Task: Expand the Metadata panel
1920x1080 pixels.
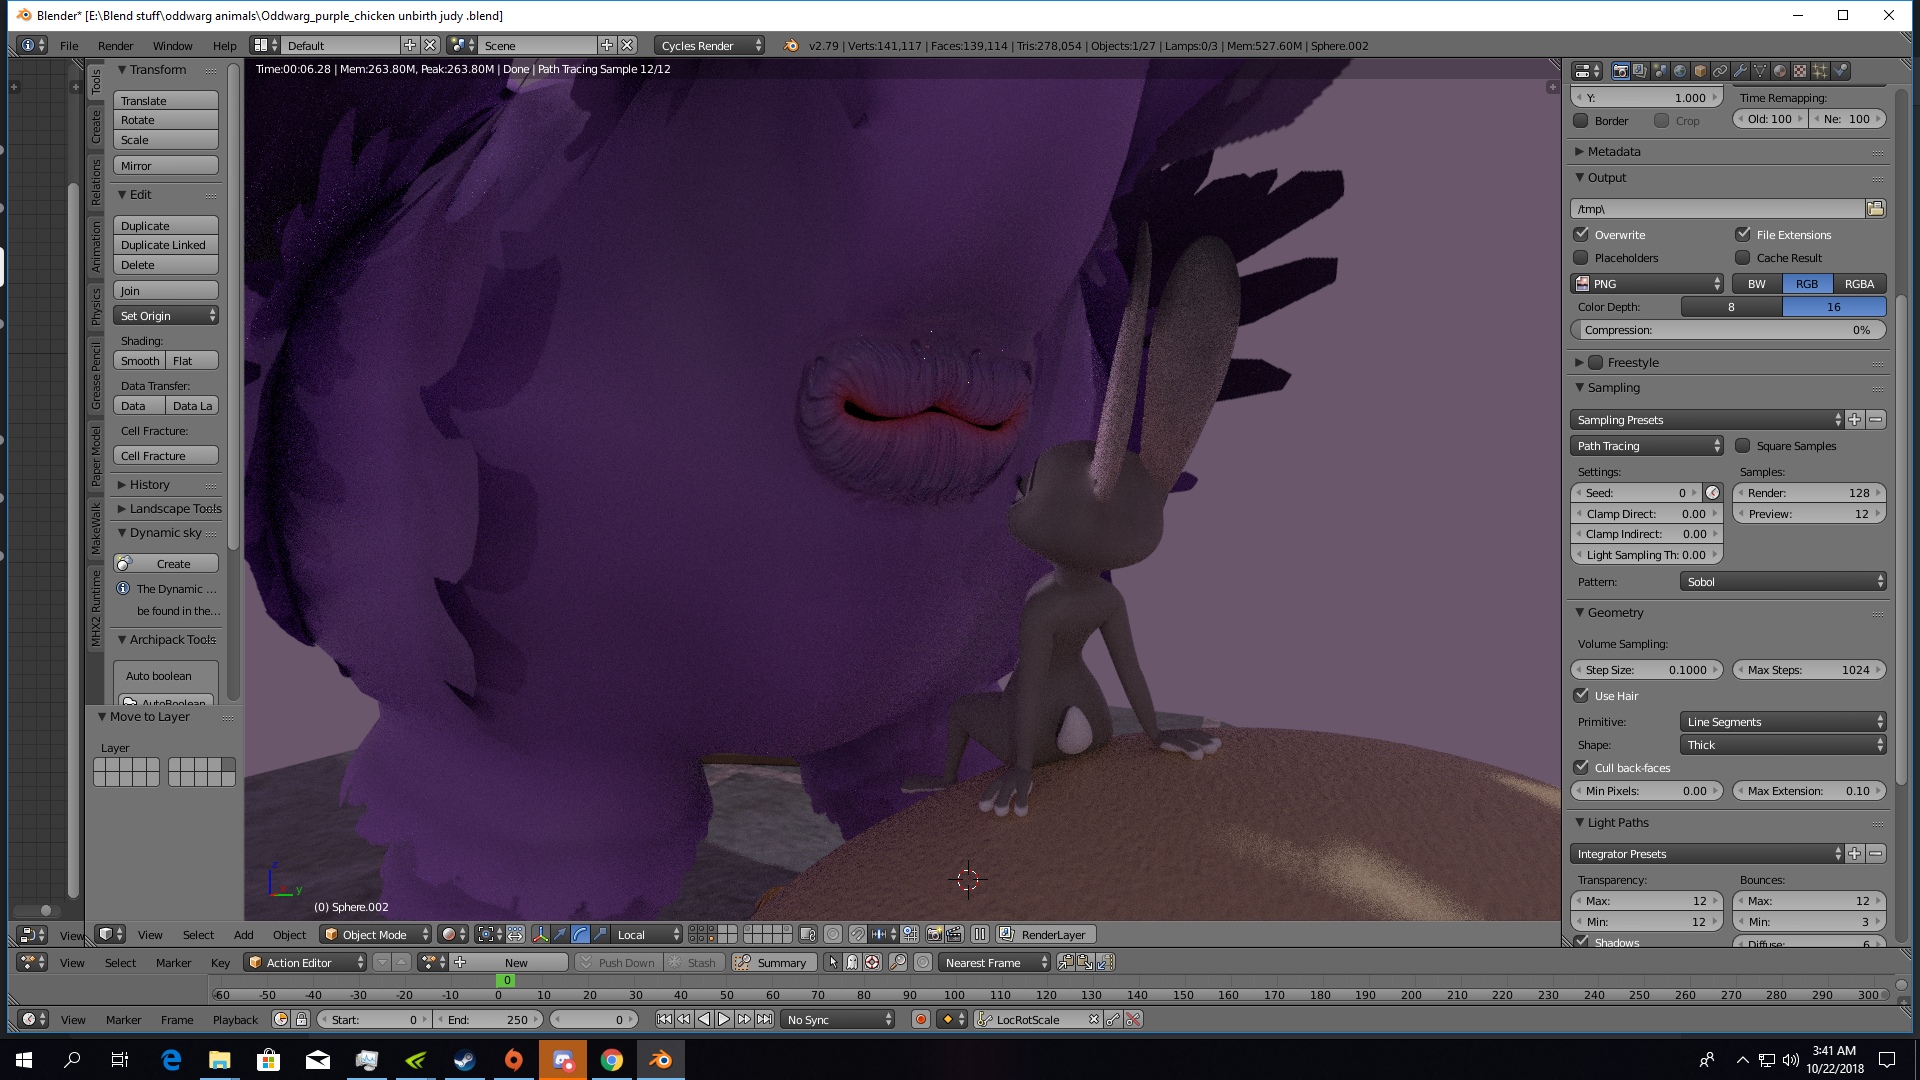Action: 1613,152
